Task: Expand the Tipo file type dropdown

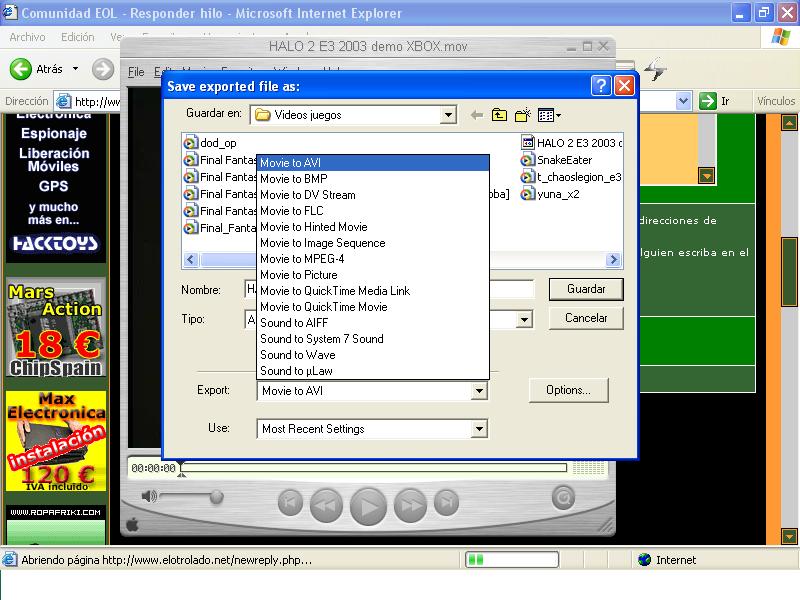Action: [x=524, y=320]
